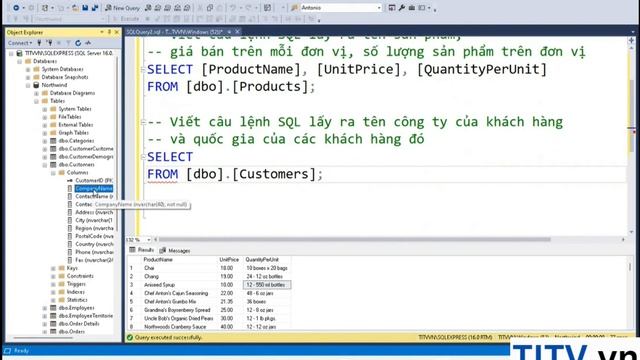Click the 'Query executed successfully.' status message
The height and width of the screenshot is (360, 640).
click(x=168, y=338)
